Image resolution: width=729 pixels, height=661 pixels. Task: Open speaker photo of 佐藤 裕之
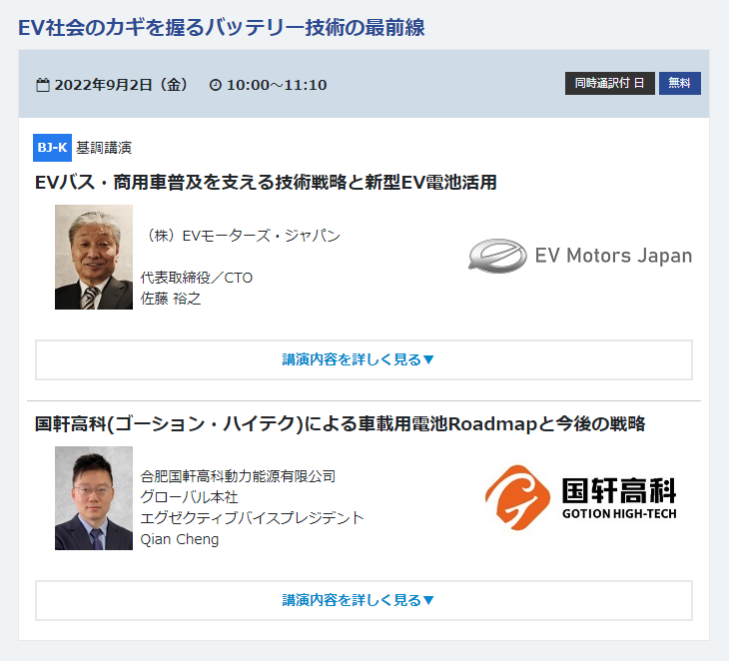(x=94, y=257)
